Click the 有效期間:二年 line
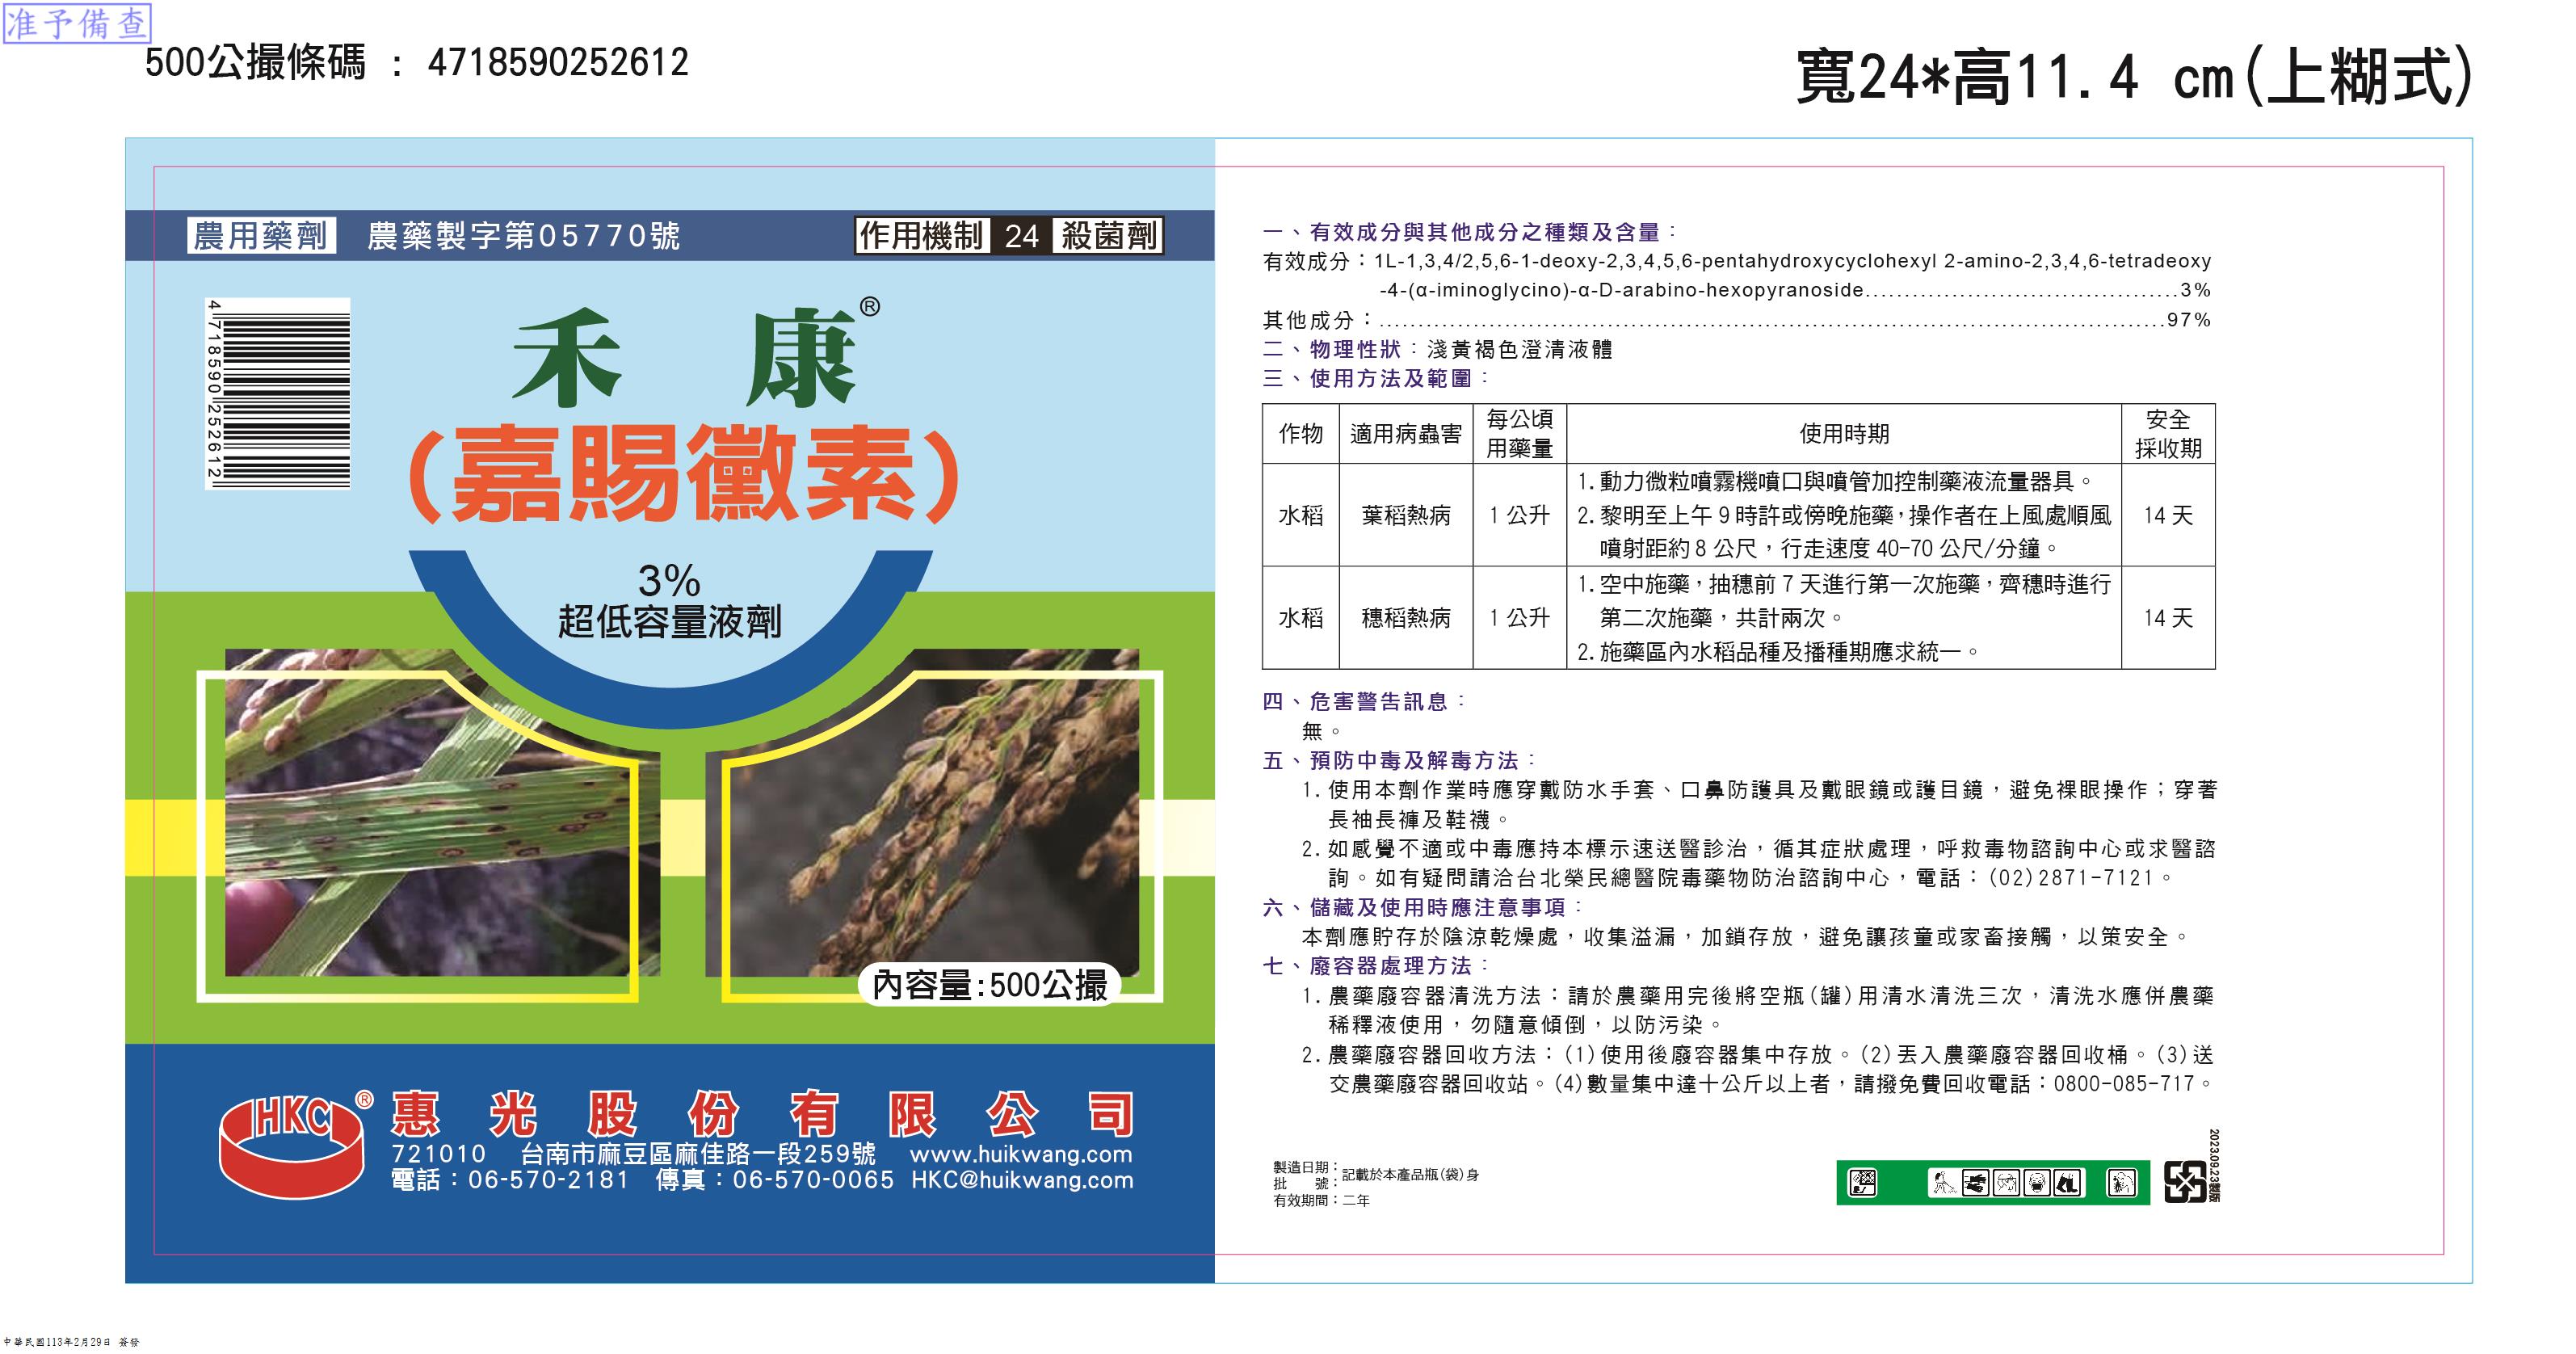Screen dimensions: 2576x1354 click(1322, 1200)
